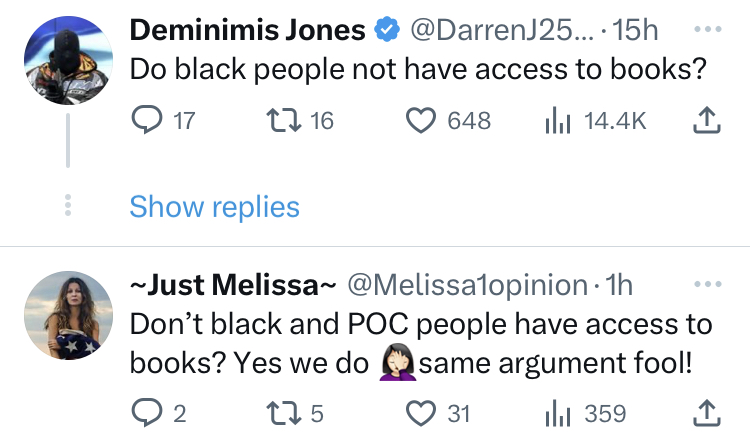
Task: Click the Show replies link
Action: (x=214, y=207)
